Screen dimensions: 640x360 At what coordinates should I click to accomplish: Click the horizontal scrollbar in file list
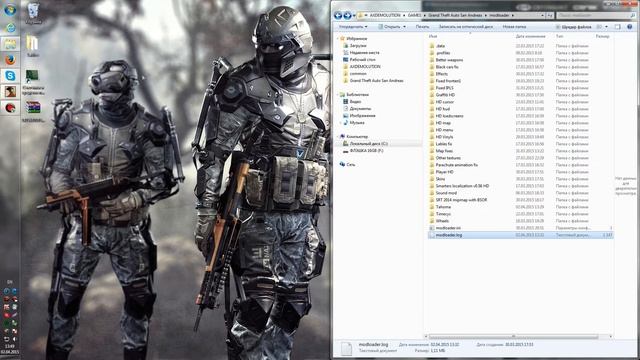513,336
